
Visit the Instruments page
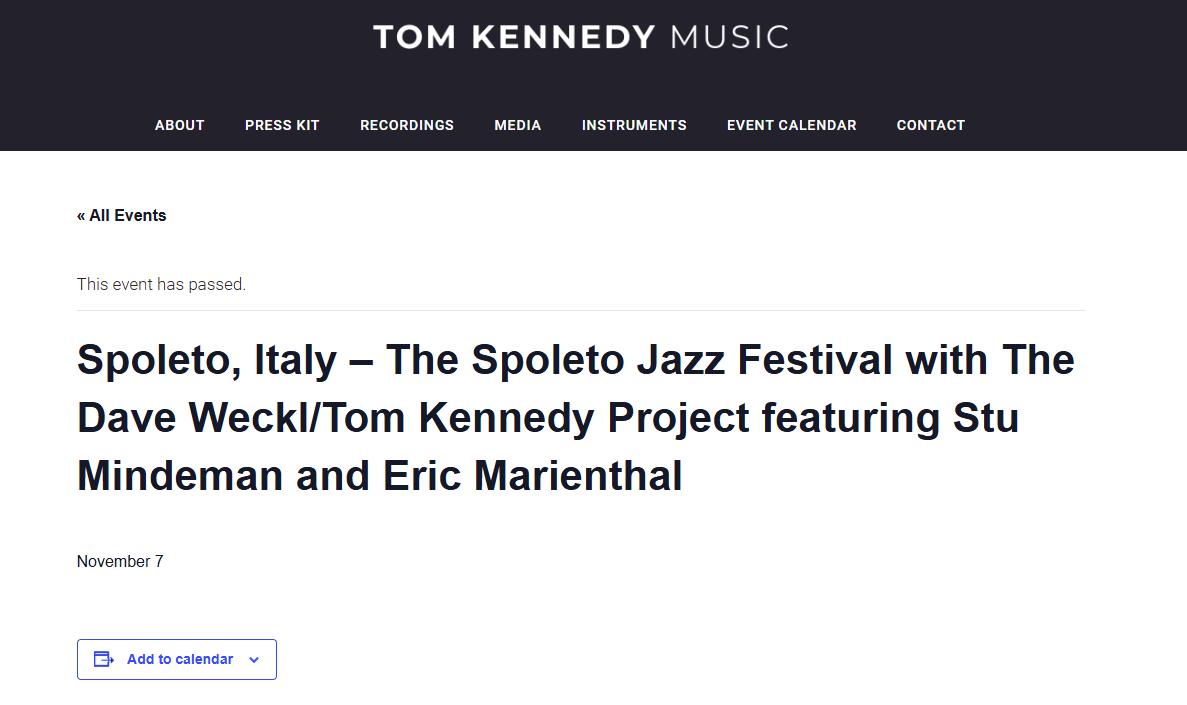click(634, 125)
